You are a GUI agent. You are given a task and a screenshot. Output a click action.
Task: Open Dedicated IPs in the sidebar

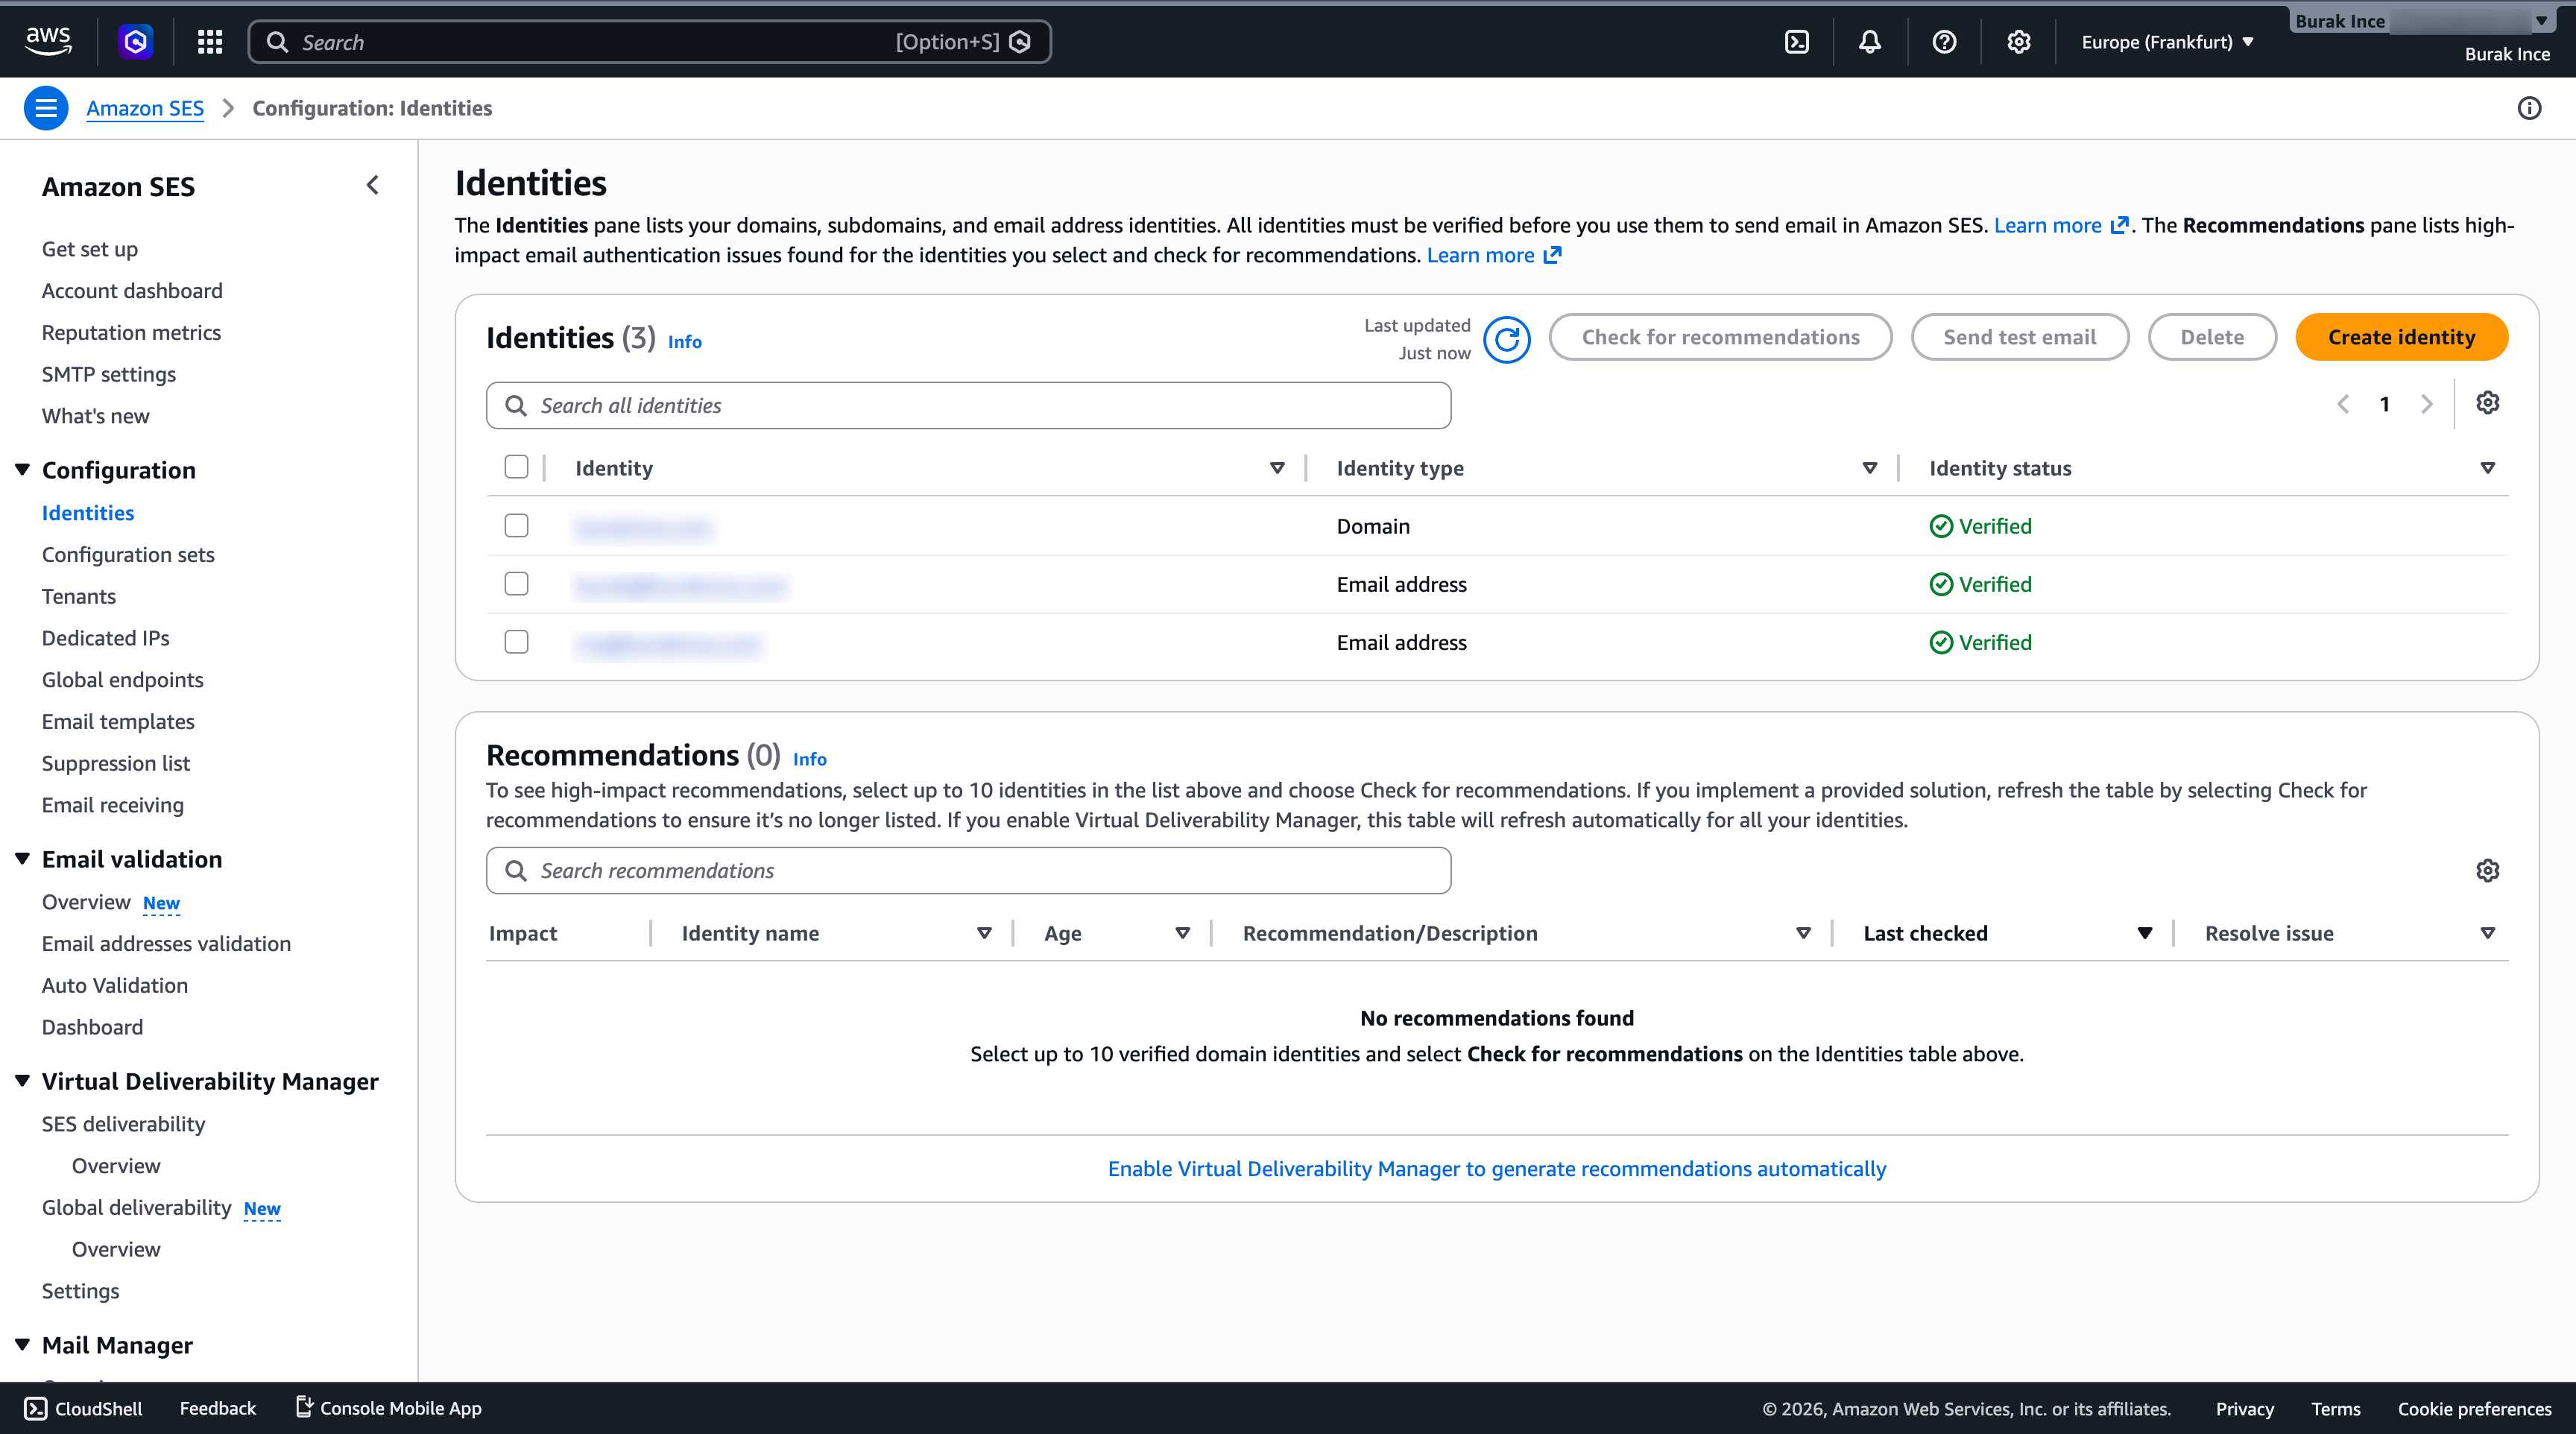tap(106, 638)
